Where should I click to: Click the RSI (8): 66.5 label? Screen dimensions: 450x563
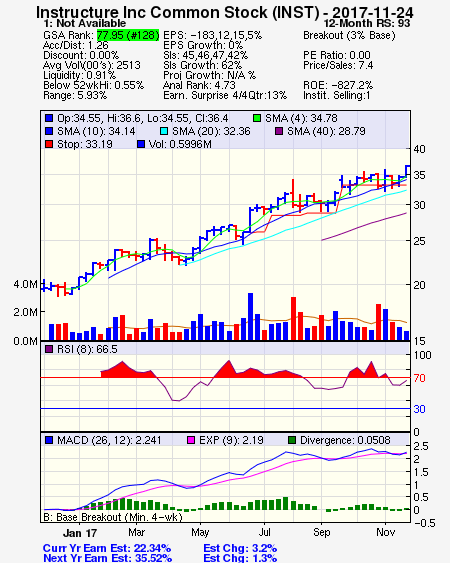pyautogui.click(x=87, y=349)
